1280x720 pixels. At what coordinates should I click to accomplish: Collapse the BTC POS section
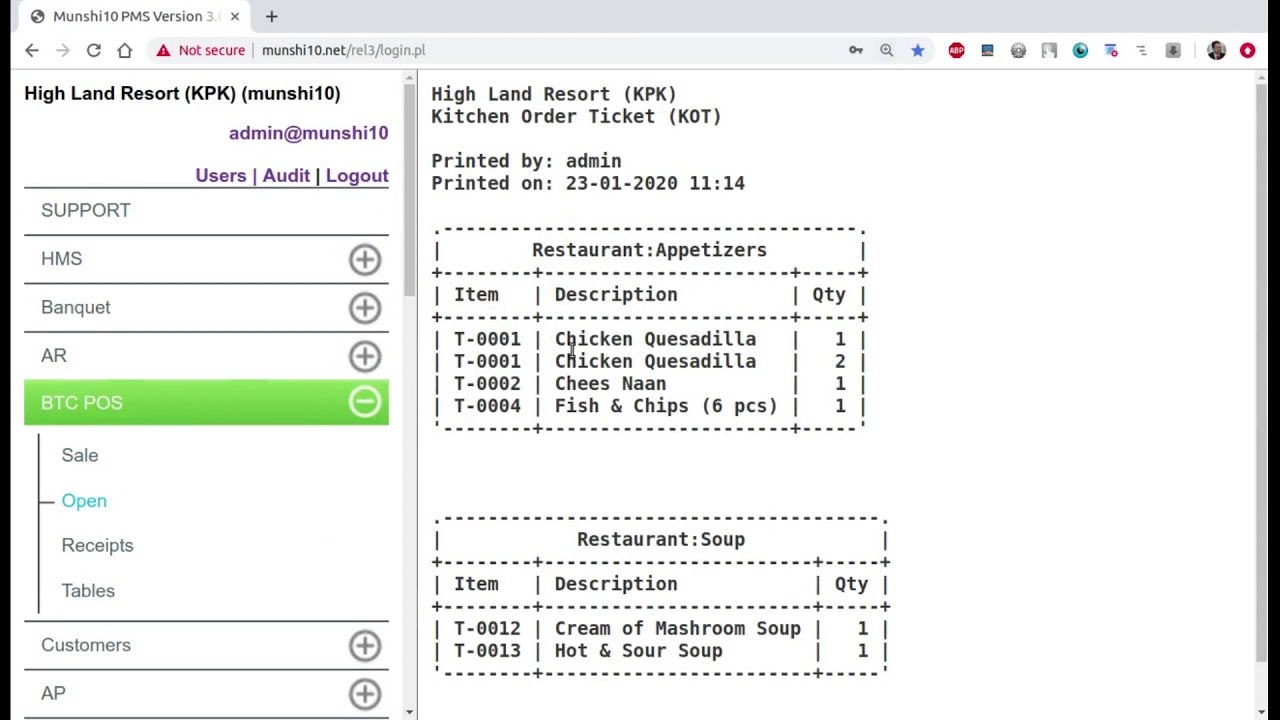click(x=364, y=402)
